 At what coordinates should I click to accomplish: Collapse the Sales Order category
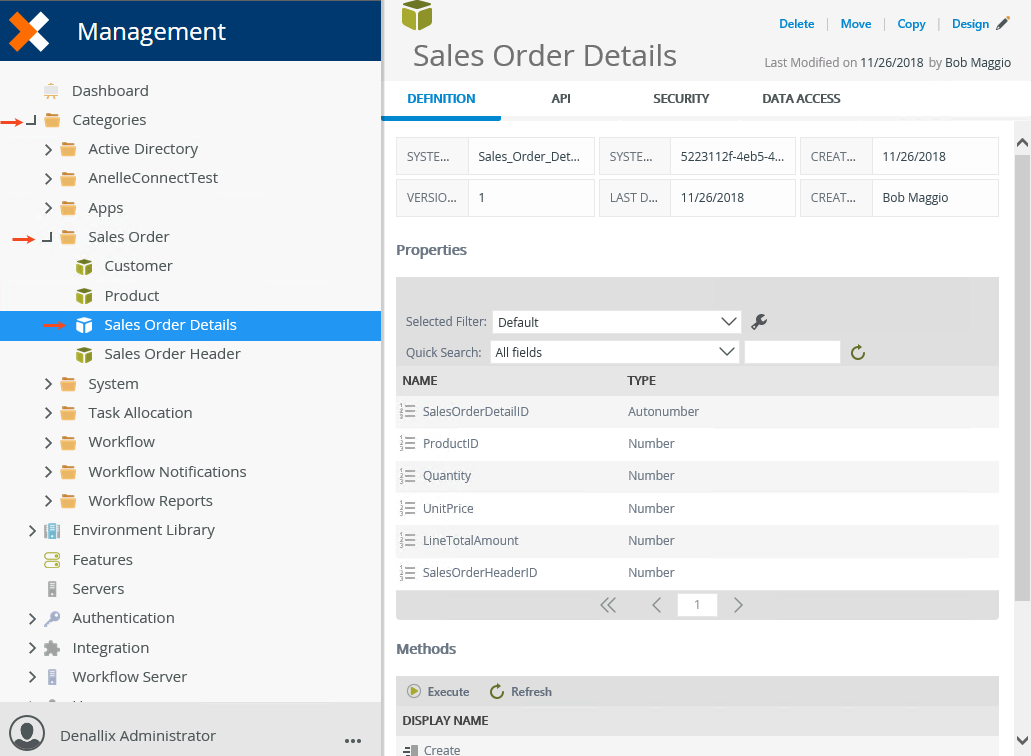48,237
